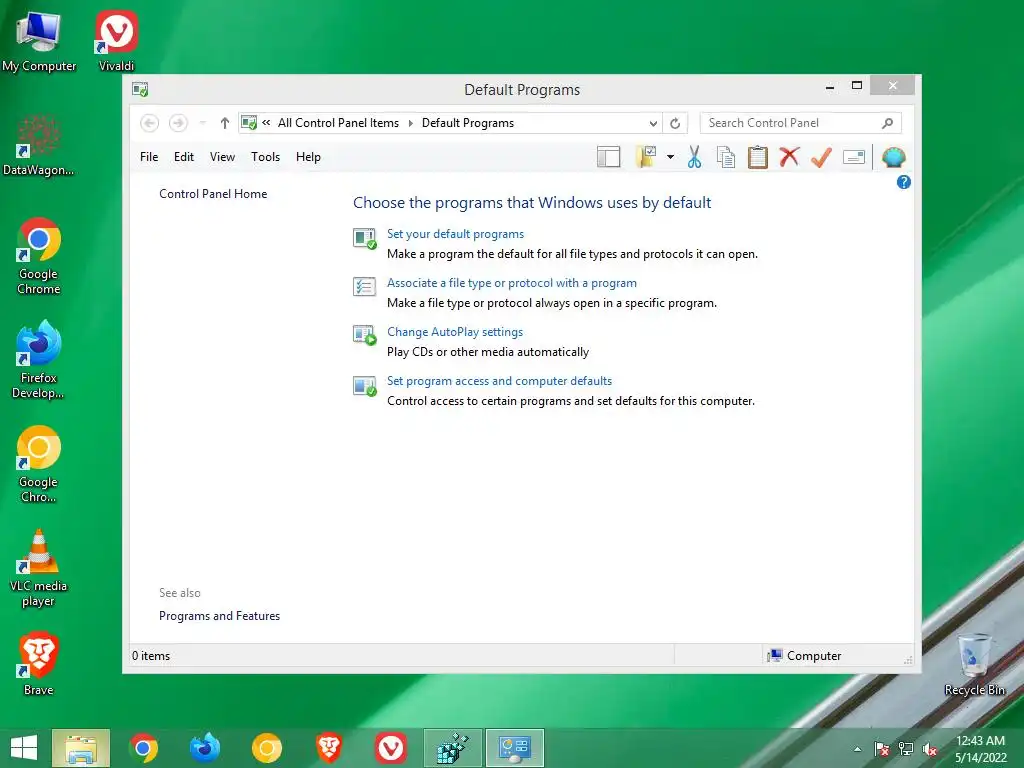
Task: Open Change AutoPlay settings link
Action: point(455,332)
